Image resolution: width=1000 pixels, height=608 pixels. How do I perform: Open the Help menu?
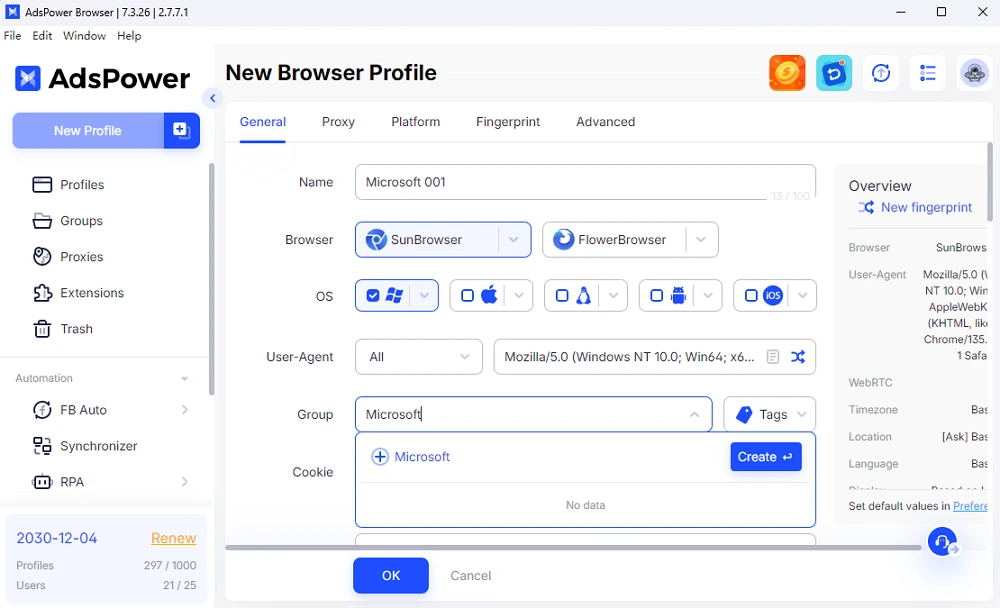[x=129, y=36]
